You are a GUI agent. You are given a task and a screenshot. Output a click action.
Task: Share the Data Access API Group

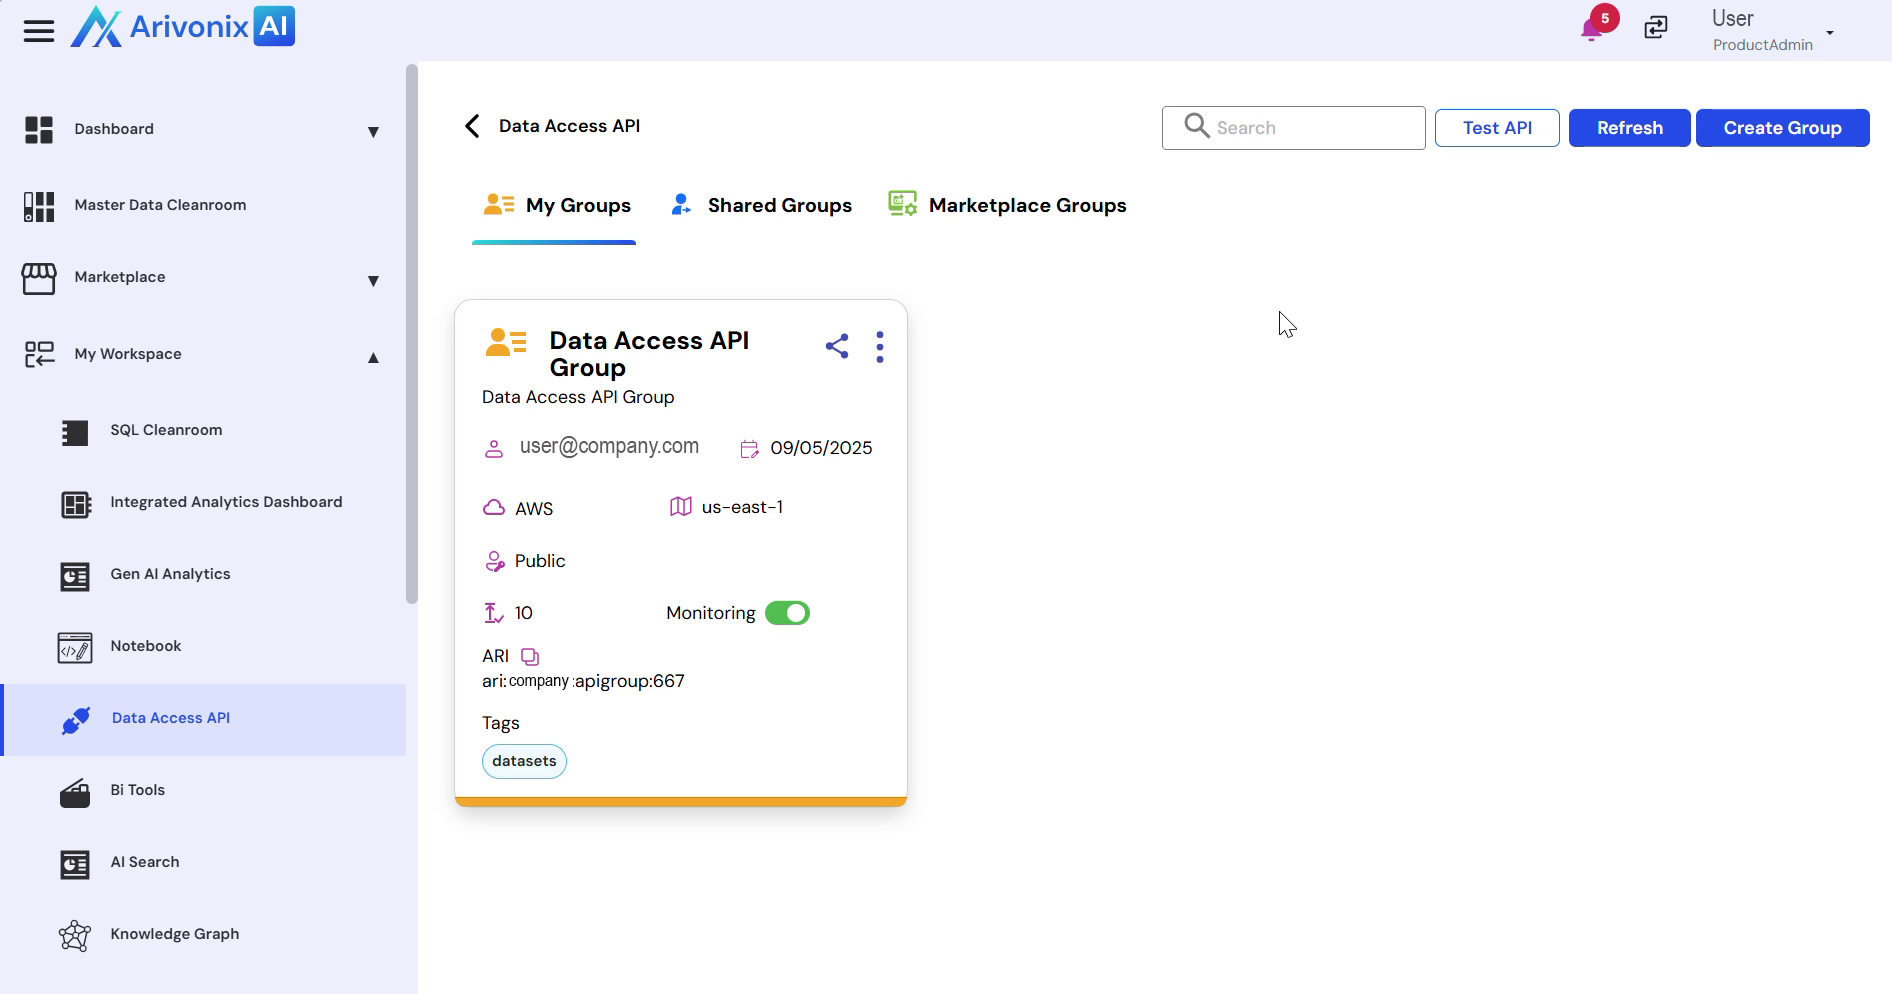point(837,346)
